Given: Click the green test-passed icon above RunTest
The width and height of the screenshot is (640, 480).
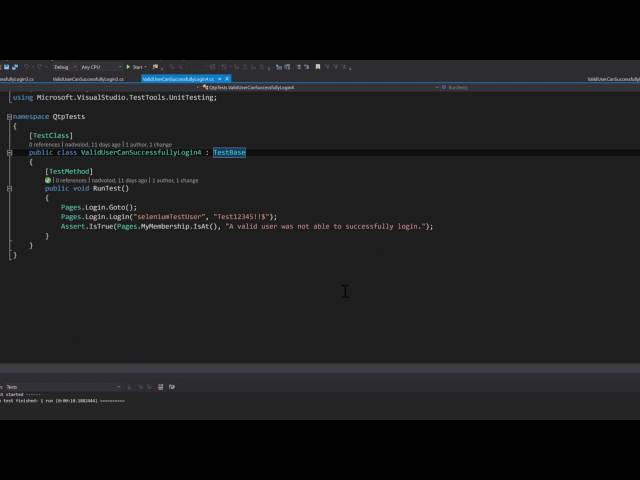Looking at the screenshot, I should click(48, 180).
